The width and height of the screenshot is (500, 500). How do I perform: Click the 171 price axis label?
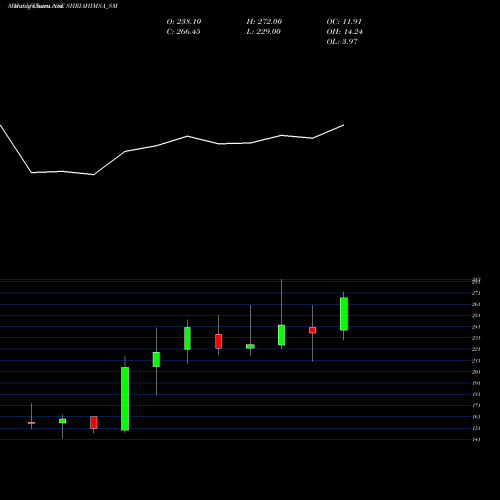[476, 406]
